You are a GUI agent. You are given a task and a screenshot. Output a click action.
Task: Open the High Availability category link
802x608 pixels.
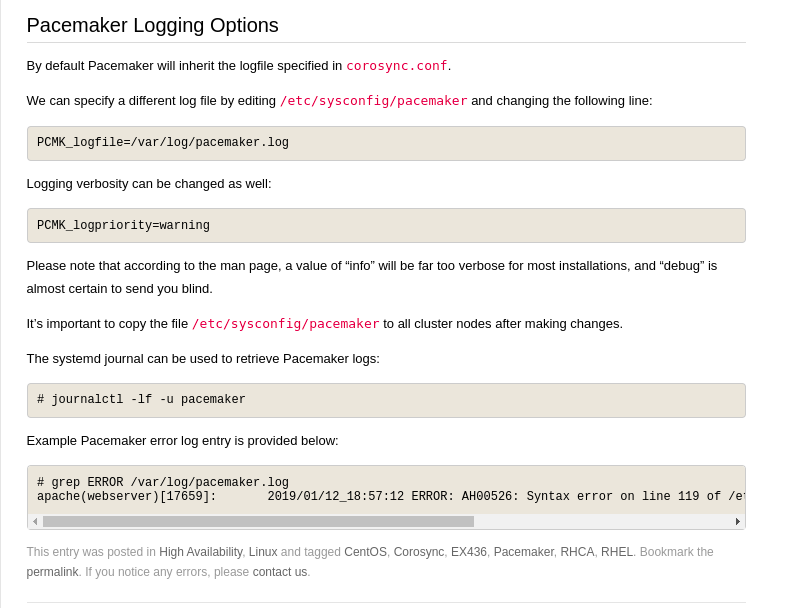click(200, 552)
